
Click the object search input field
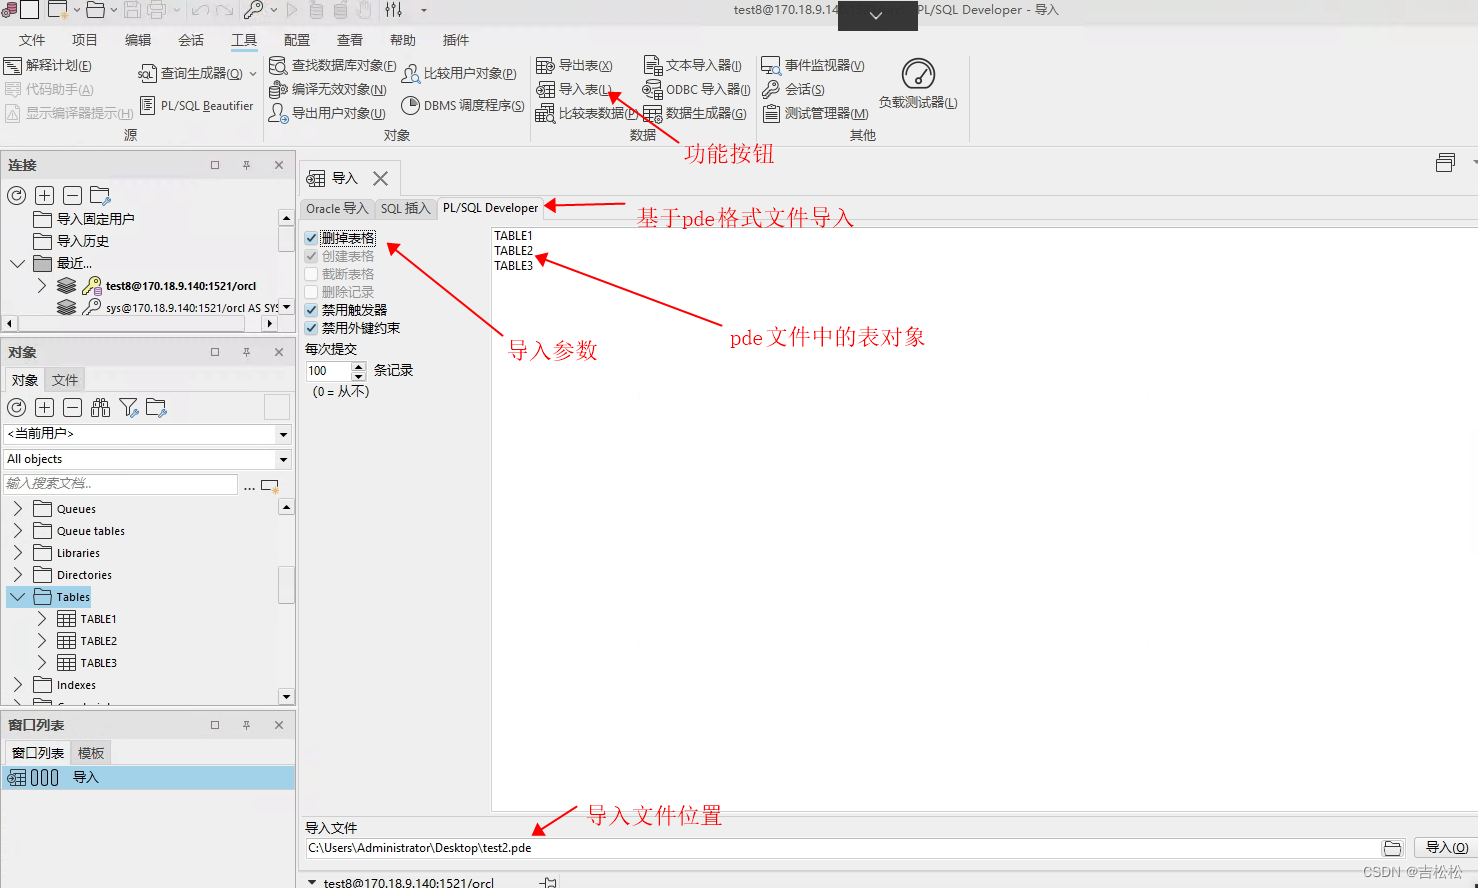(x=121, y=484)
